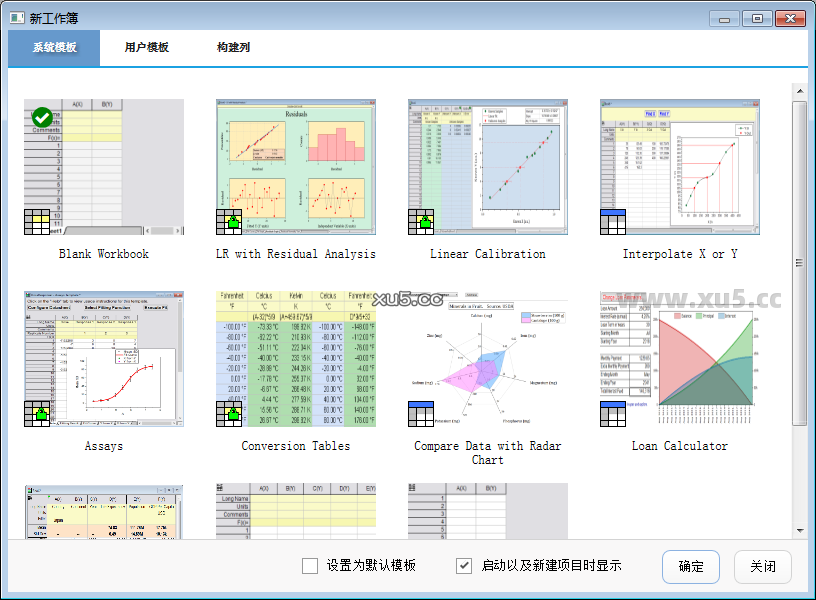The height and width of the screenshot is (600, 816).
Task: Enable the 设置为默认模板 checkbox
Action: click(x=310, y=566)
